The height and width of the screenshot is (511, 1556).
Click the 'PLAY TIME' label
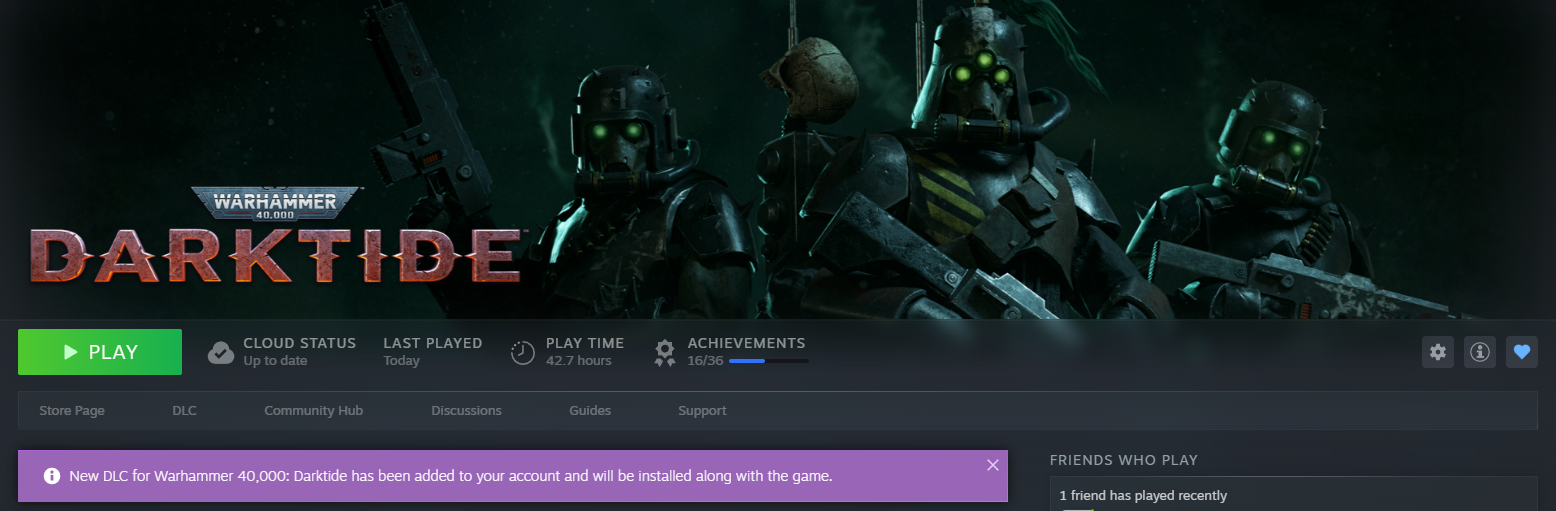(585, 343)
